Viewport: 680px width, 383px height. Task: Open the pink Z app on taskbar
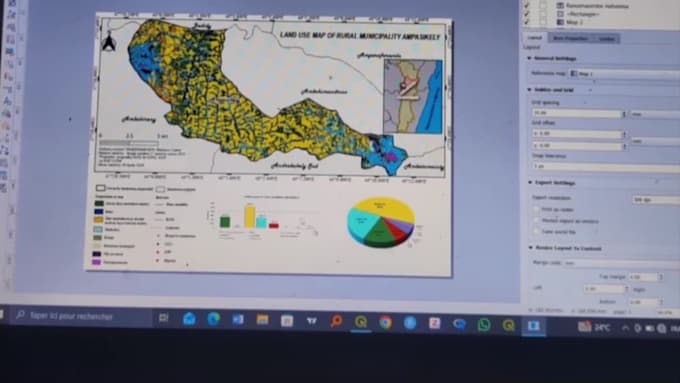(x=435, y=323)
